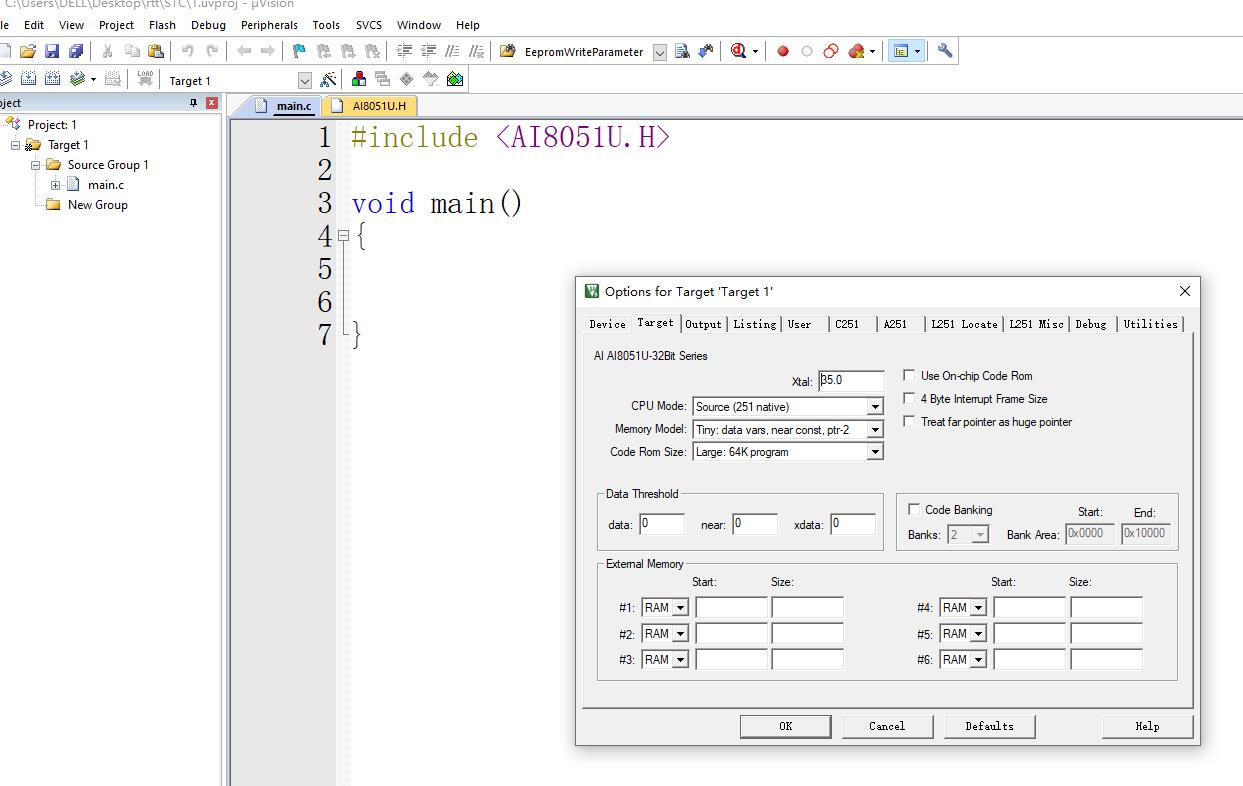Open Configuration with the wrench icon
The image size is (1243, 786).
click(x=944, y=51)
